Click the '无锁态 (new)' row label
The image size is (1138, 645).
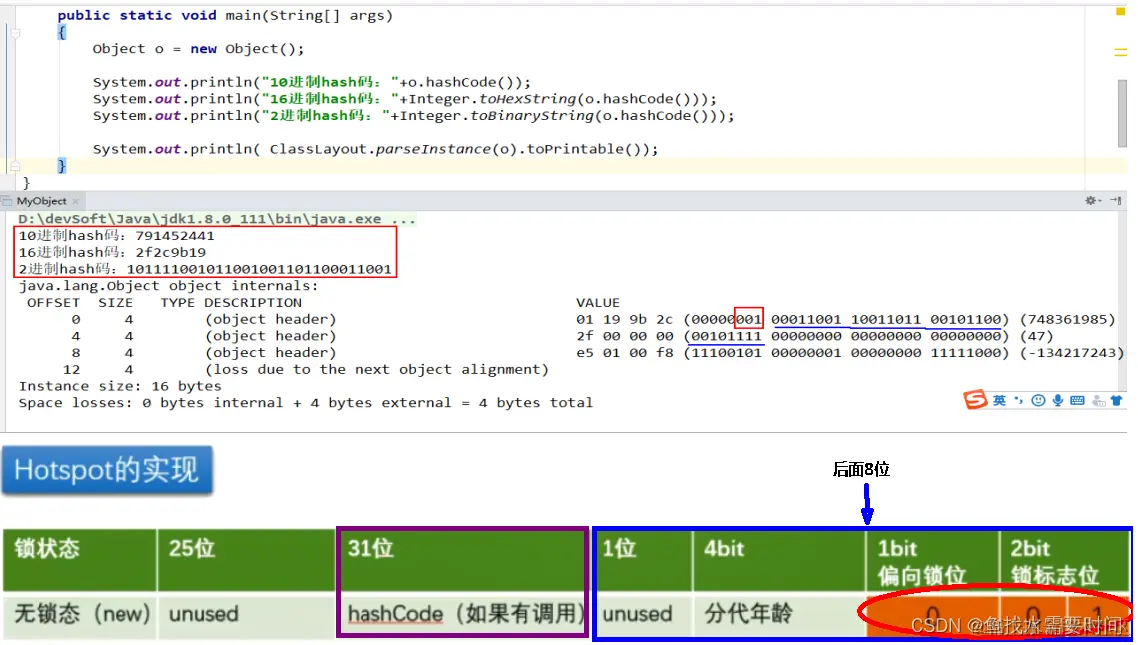tap(82, 614)
